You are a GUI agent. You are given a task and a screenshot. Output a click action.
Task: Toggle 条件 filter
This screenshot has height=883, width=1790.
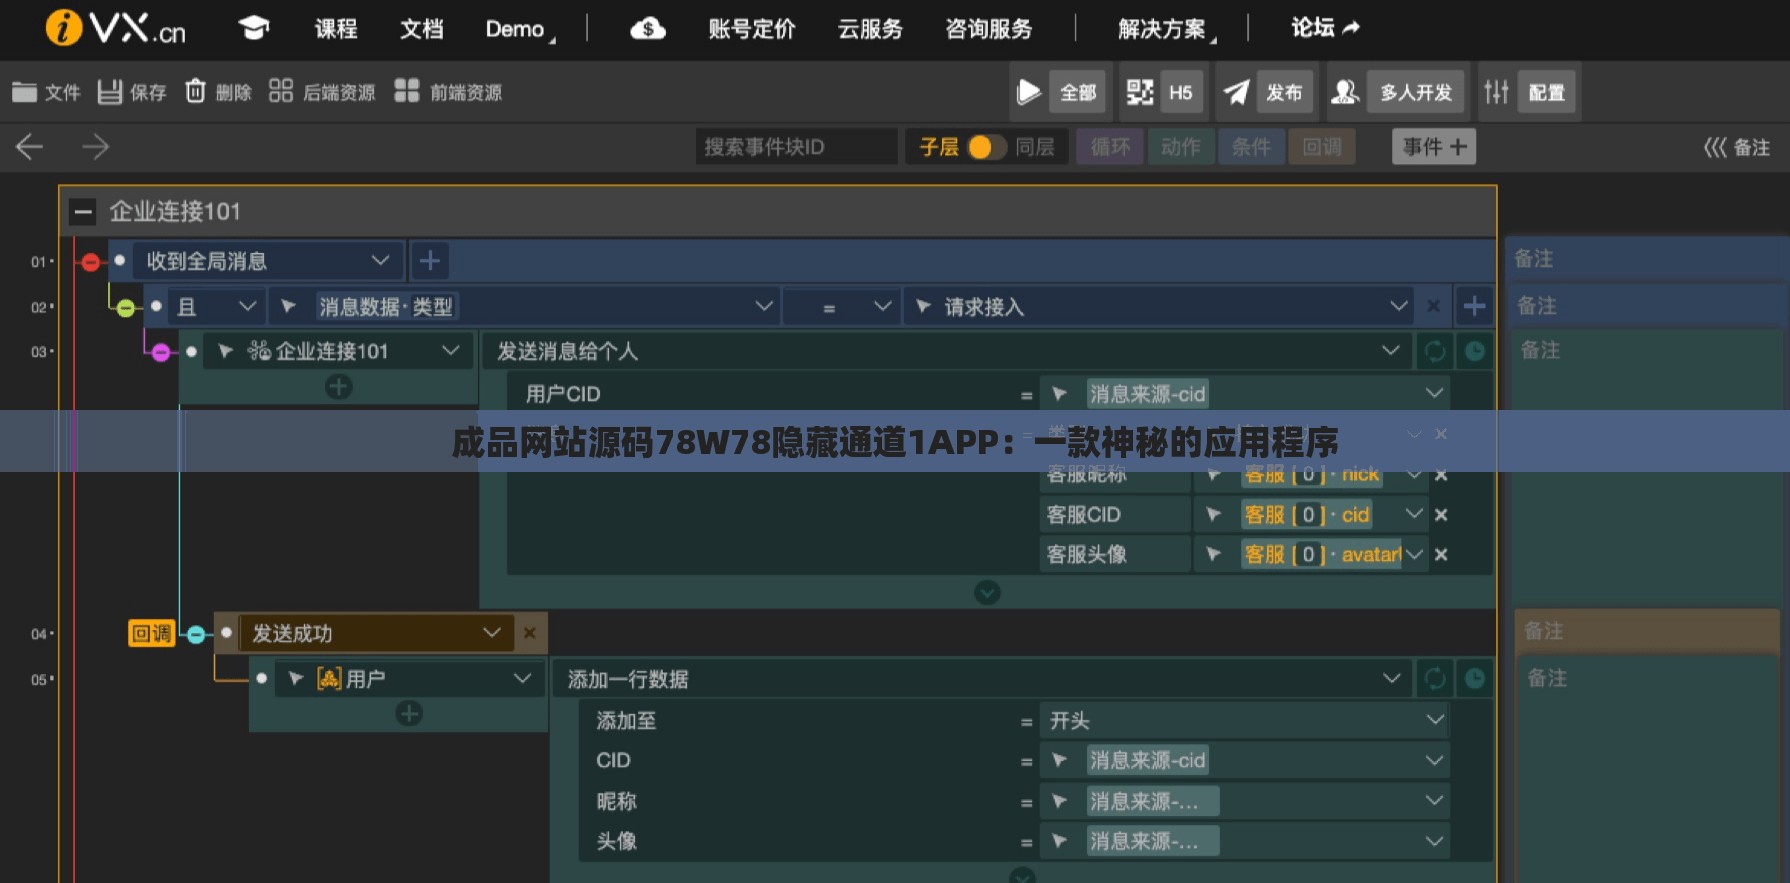(x=1251, y=147)
